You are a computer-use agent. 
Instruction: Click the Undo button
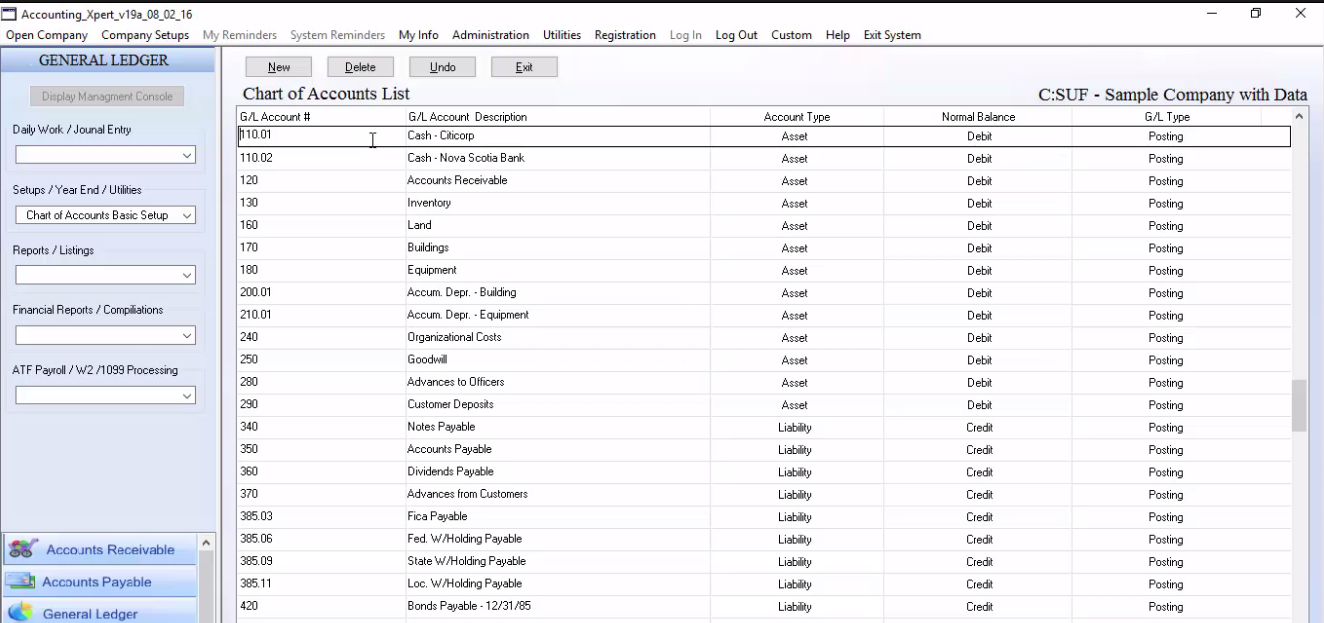(x=442, y=66)
